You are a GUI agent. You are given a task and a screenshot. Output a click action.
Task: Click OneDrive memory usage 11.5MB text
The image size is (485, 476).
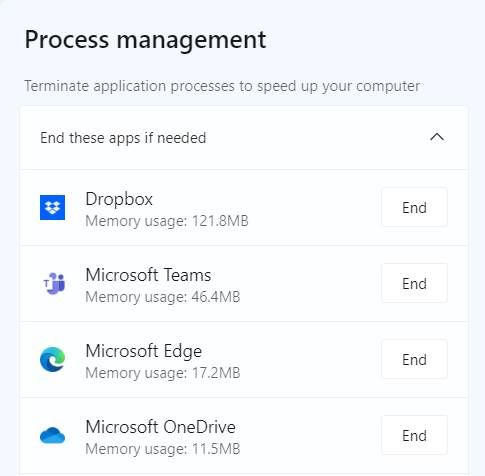pos(163,449)
